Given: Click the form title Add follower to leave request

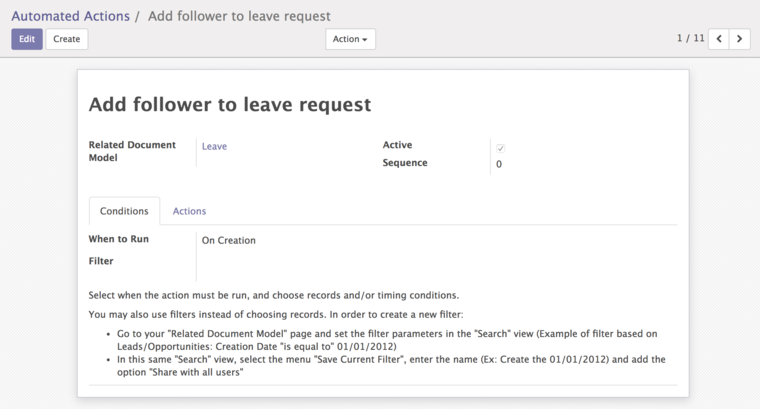Looking at the screenshot, I should click(230, 105).
